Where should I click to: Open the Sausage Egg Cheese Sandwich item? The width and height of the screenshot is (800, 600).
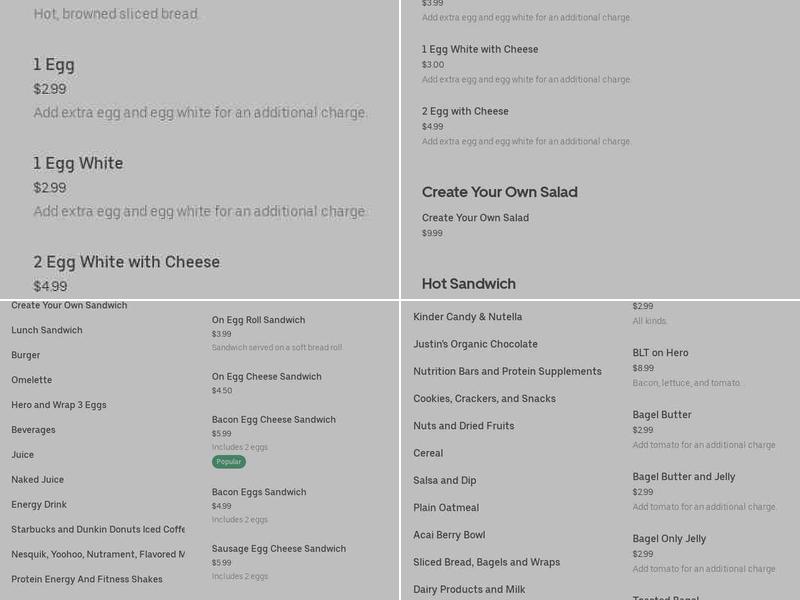coord(277,548)
